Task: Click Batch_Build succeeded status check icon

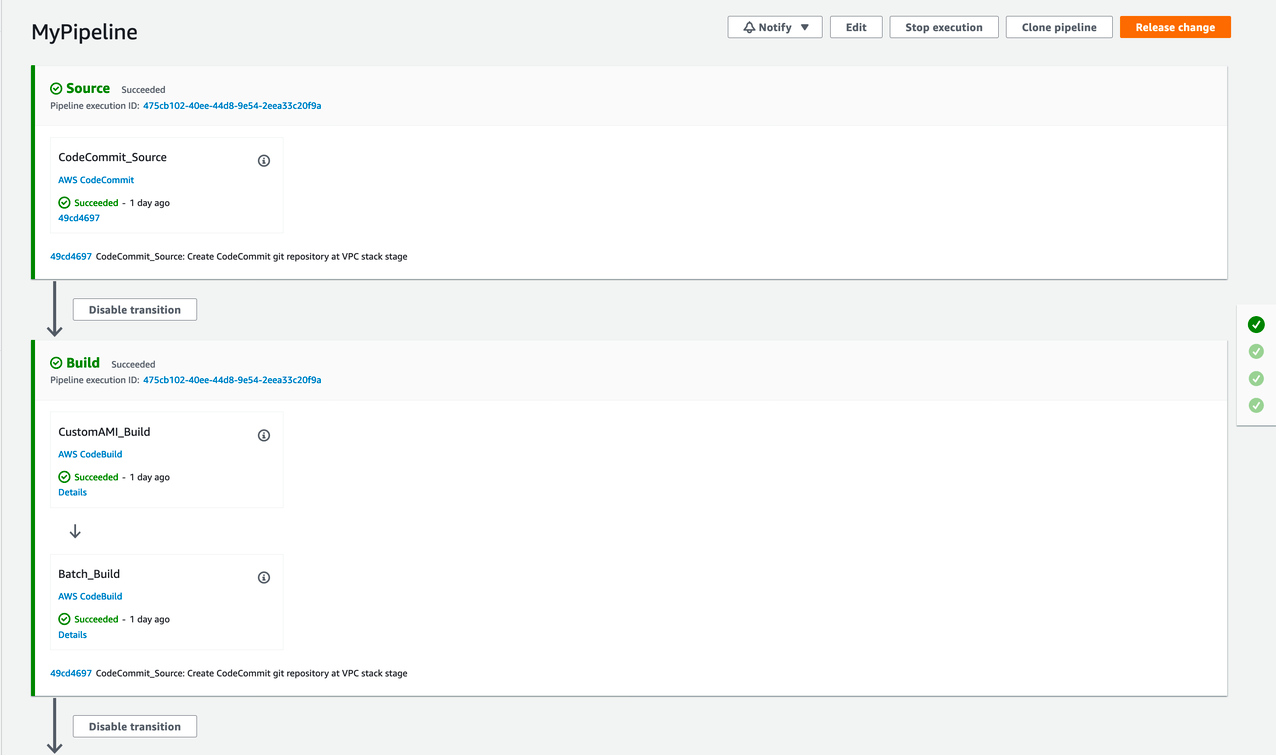Action: [64, 619]
